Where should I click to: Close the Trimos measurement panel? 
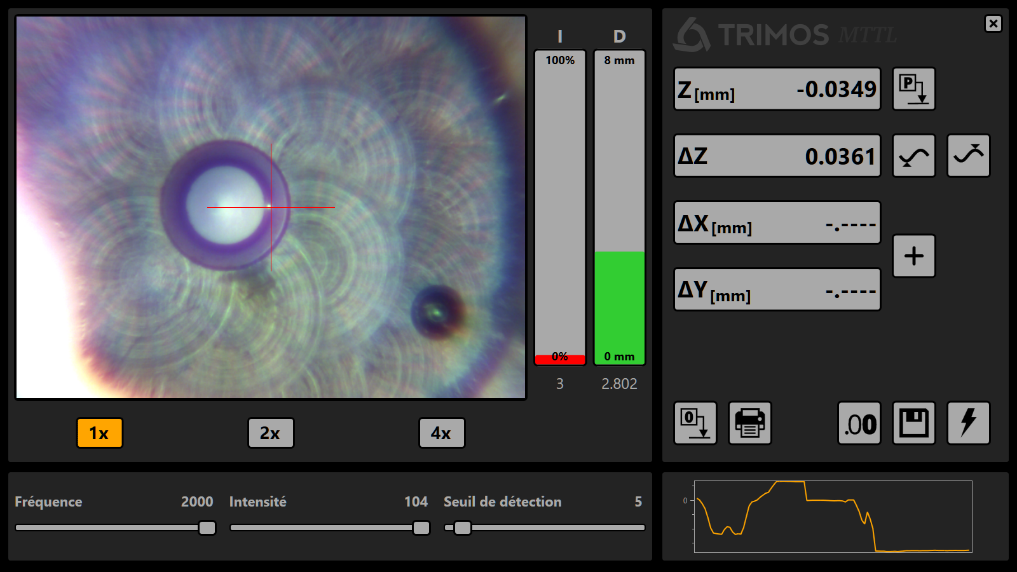[992, 24]
